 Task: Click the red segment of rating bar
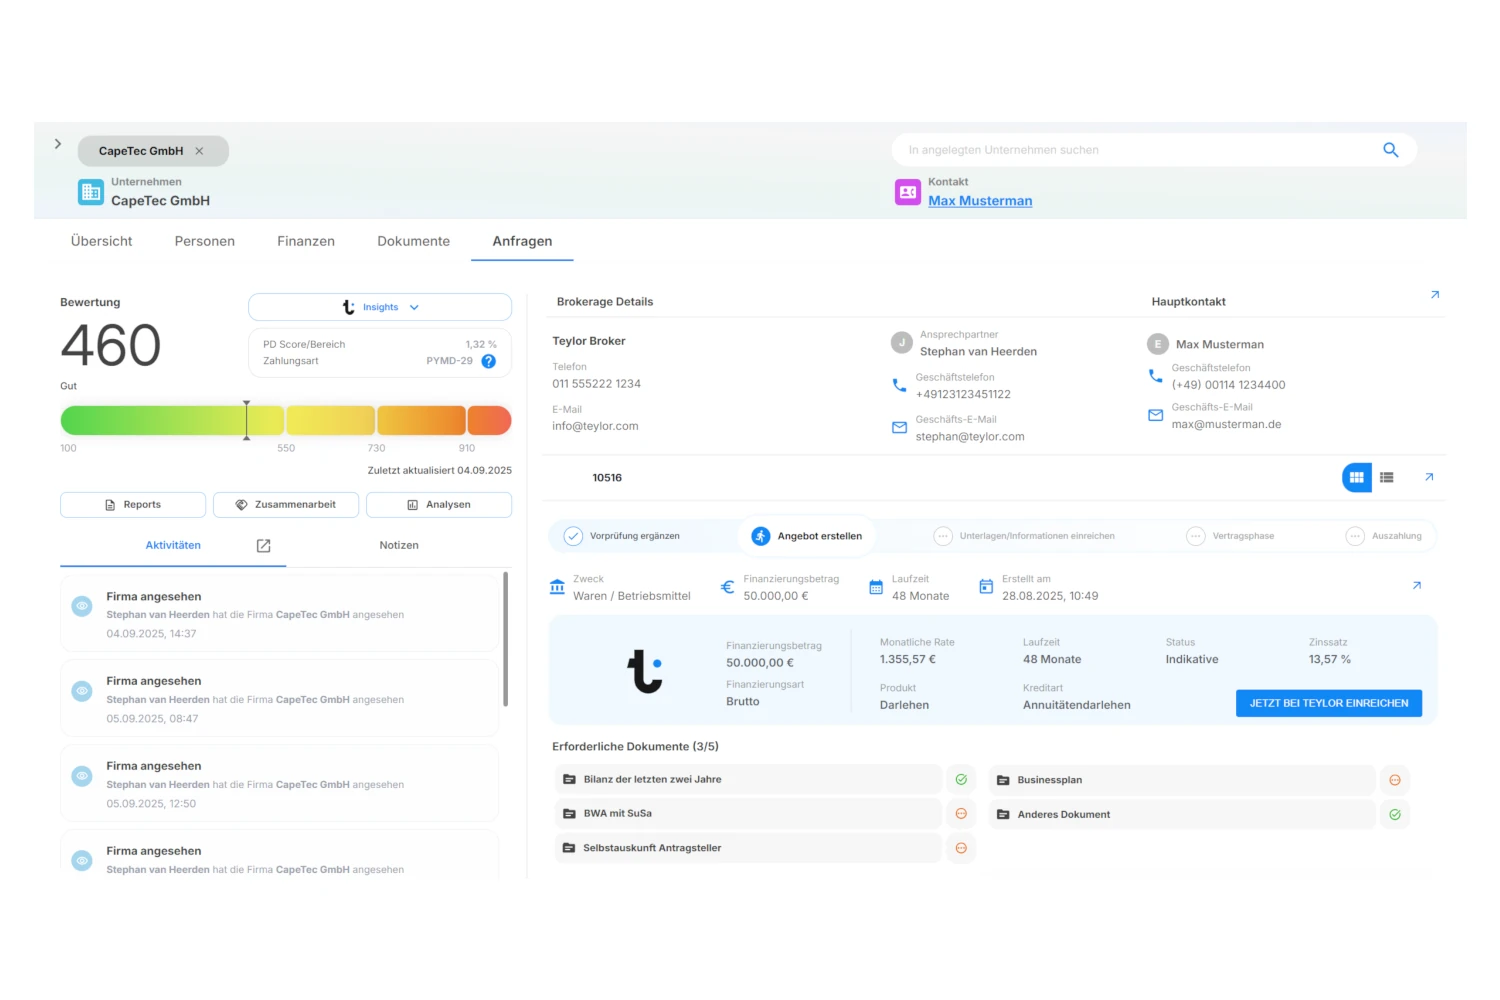(489, 420)
